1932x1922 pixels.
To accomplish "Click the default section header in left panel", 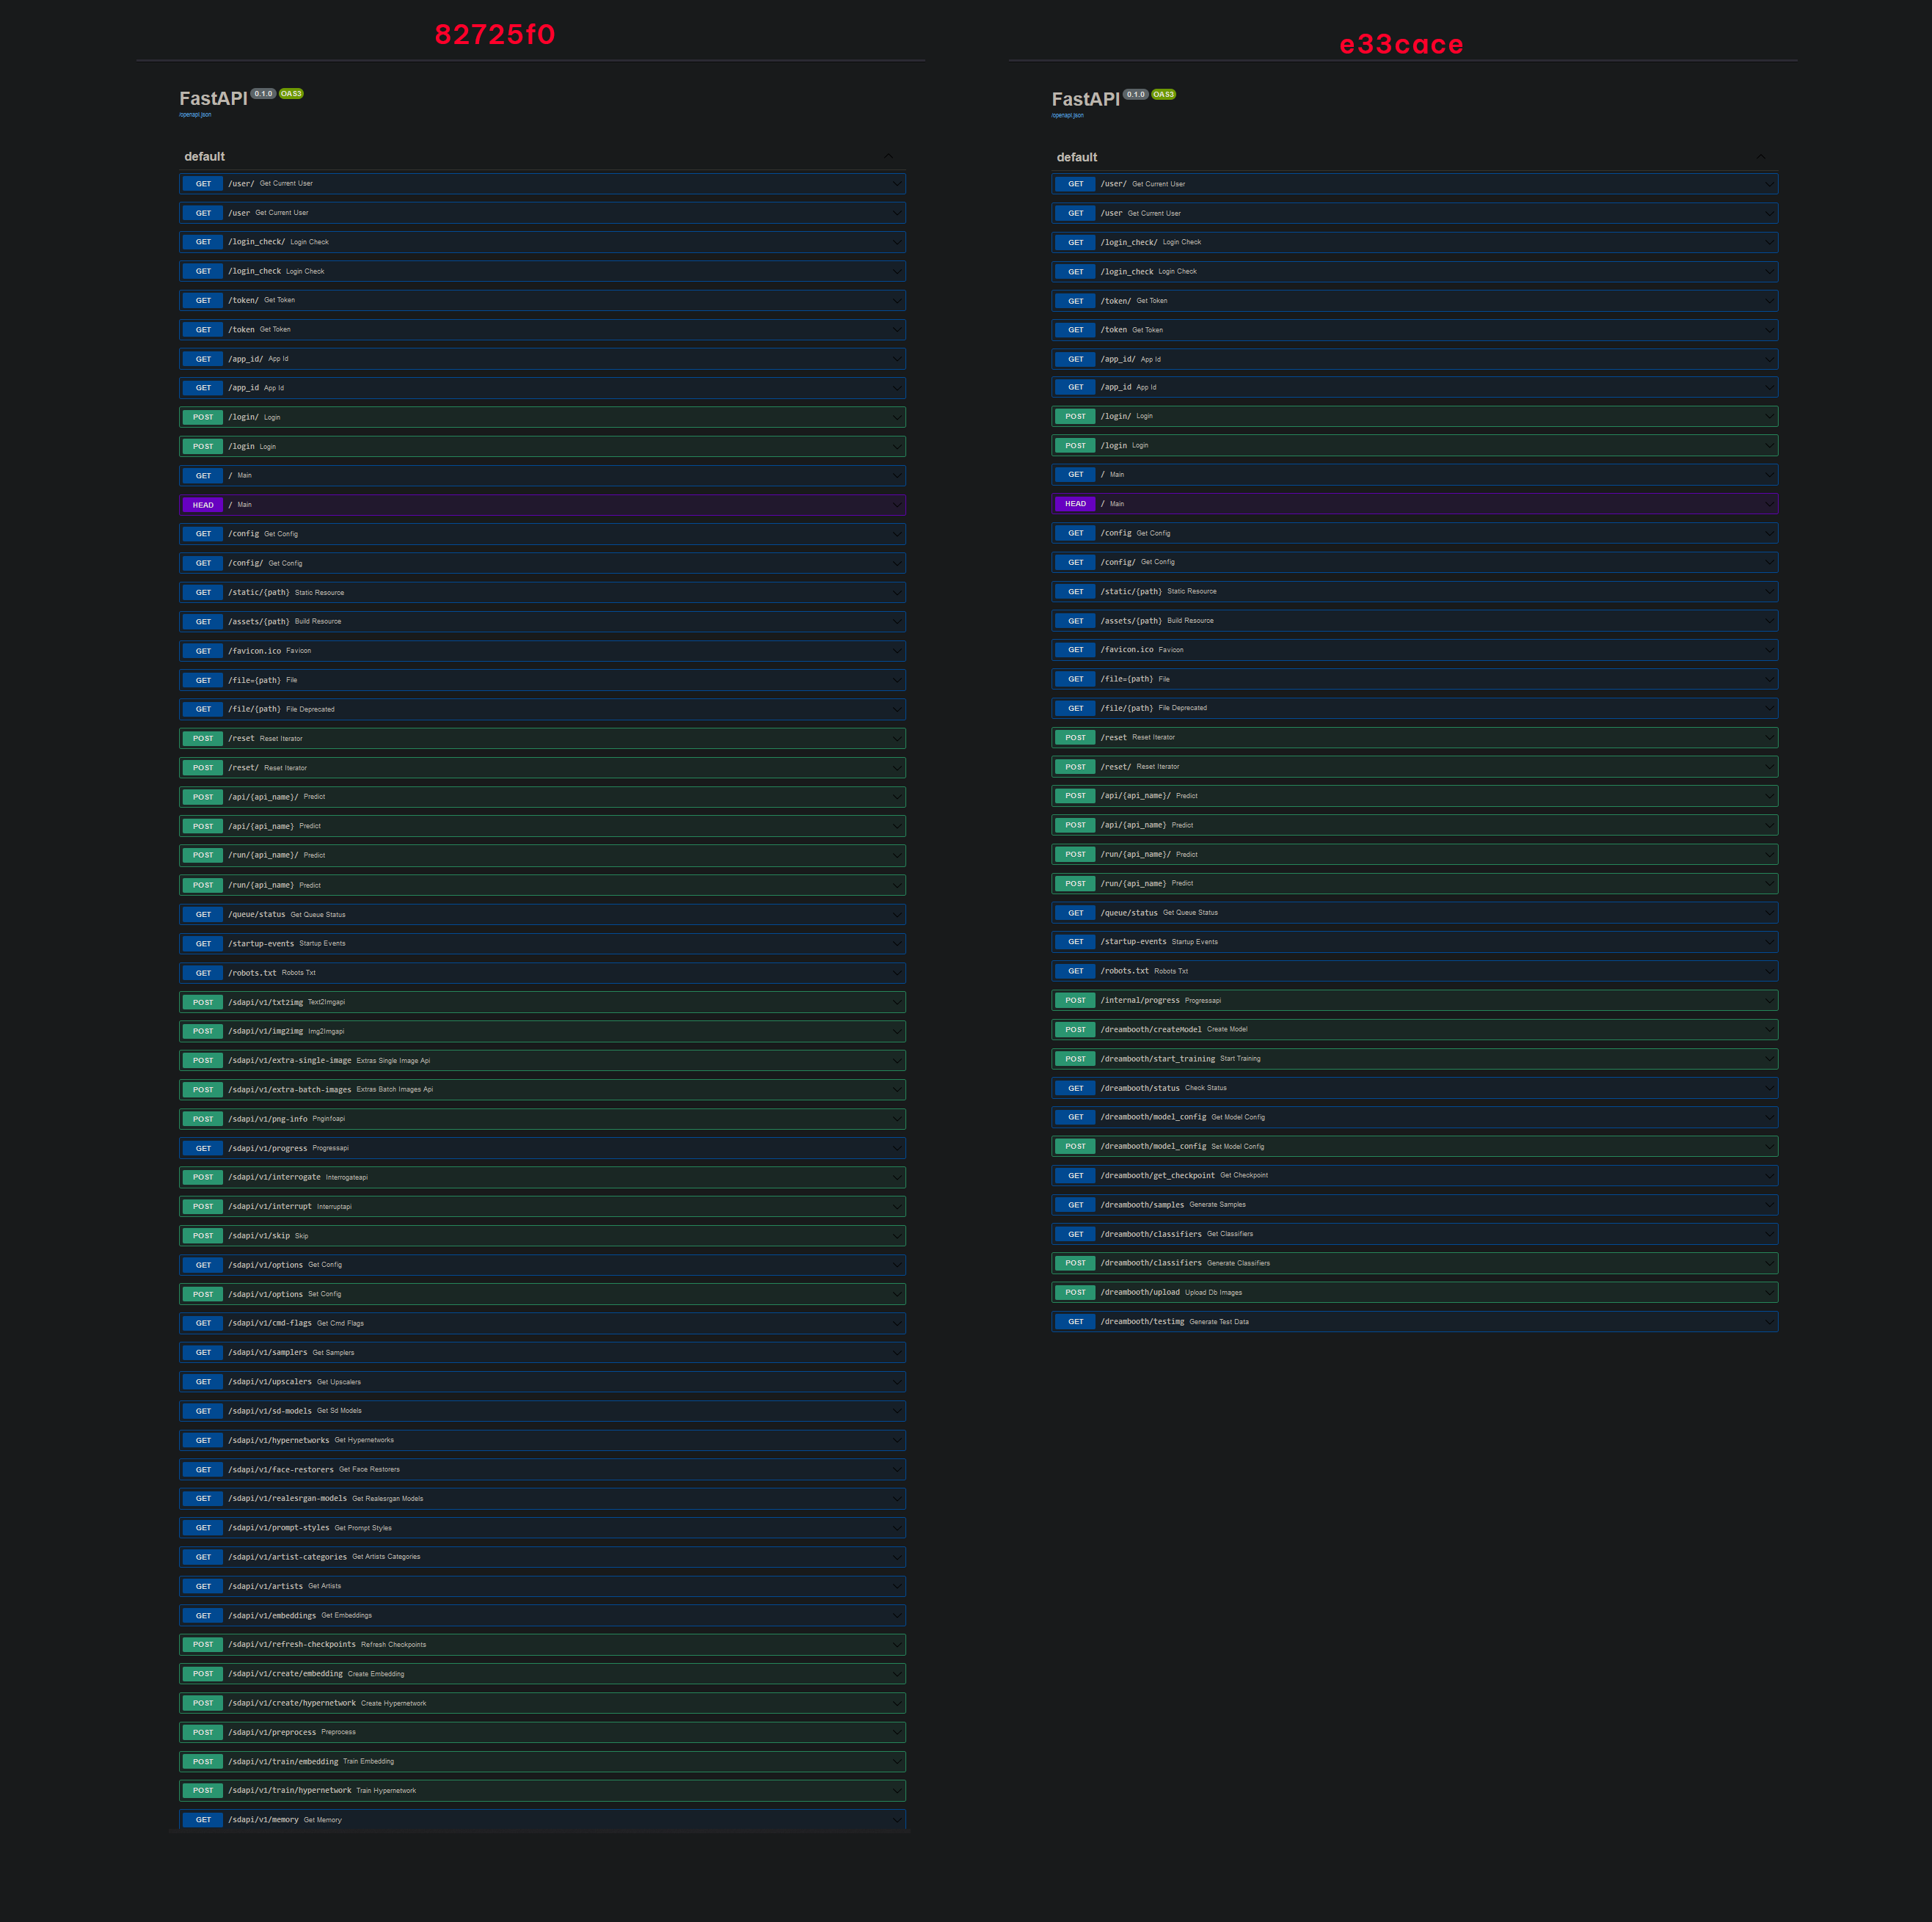I will pyautogui.click(x=204, y=157).
